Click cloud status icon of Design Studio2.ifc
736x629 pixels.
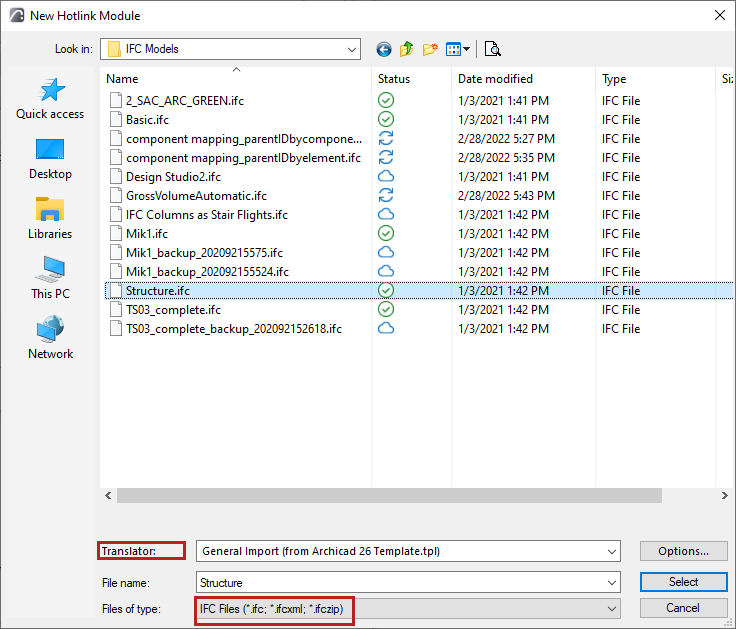(386, 176)
